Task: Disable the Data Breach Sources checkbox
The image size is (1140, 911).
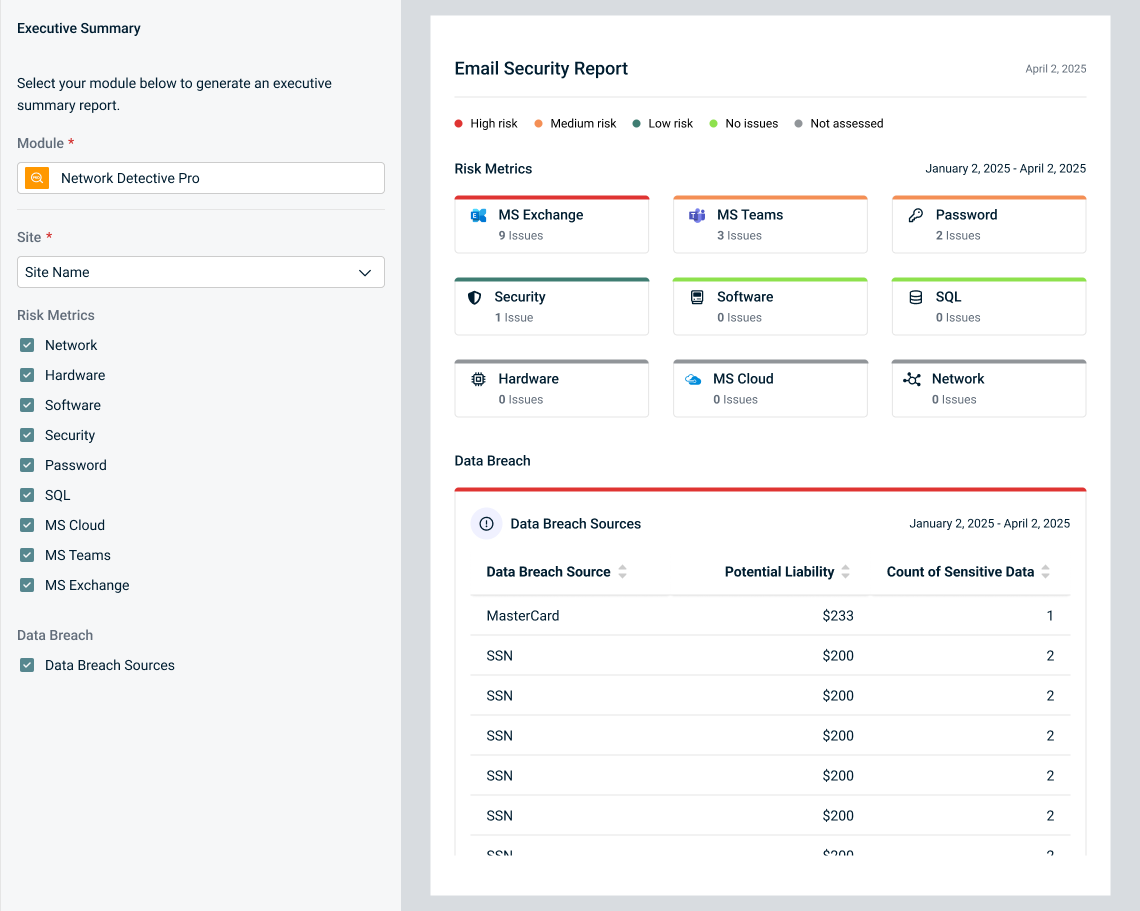Action: tap(27, 665)
